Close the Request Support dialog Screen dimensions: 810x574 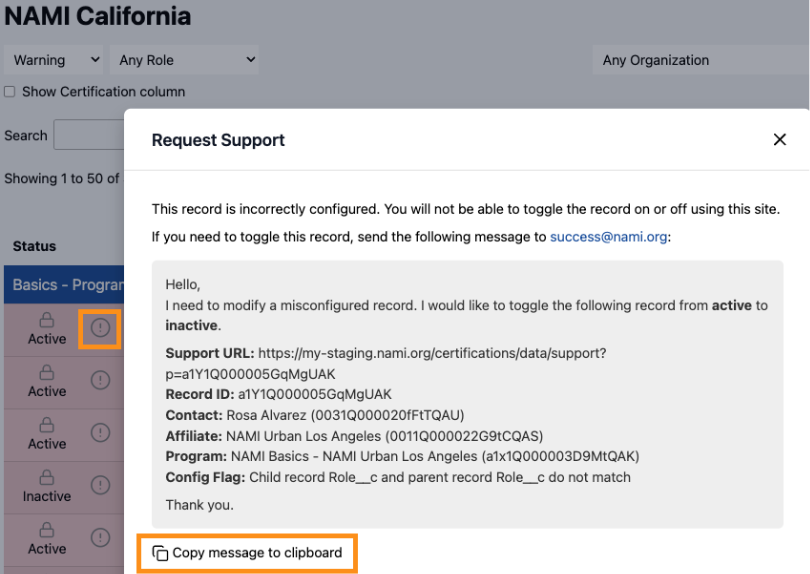tap(780, 139)
